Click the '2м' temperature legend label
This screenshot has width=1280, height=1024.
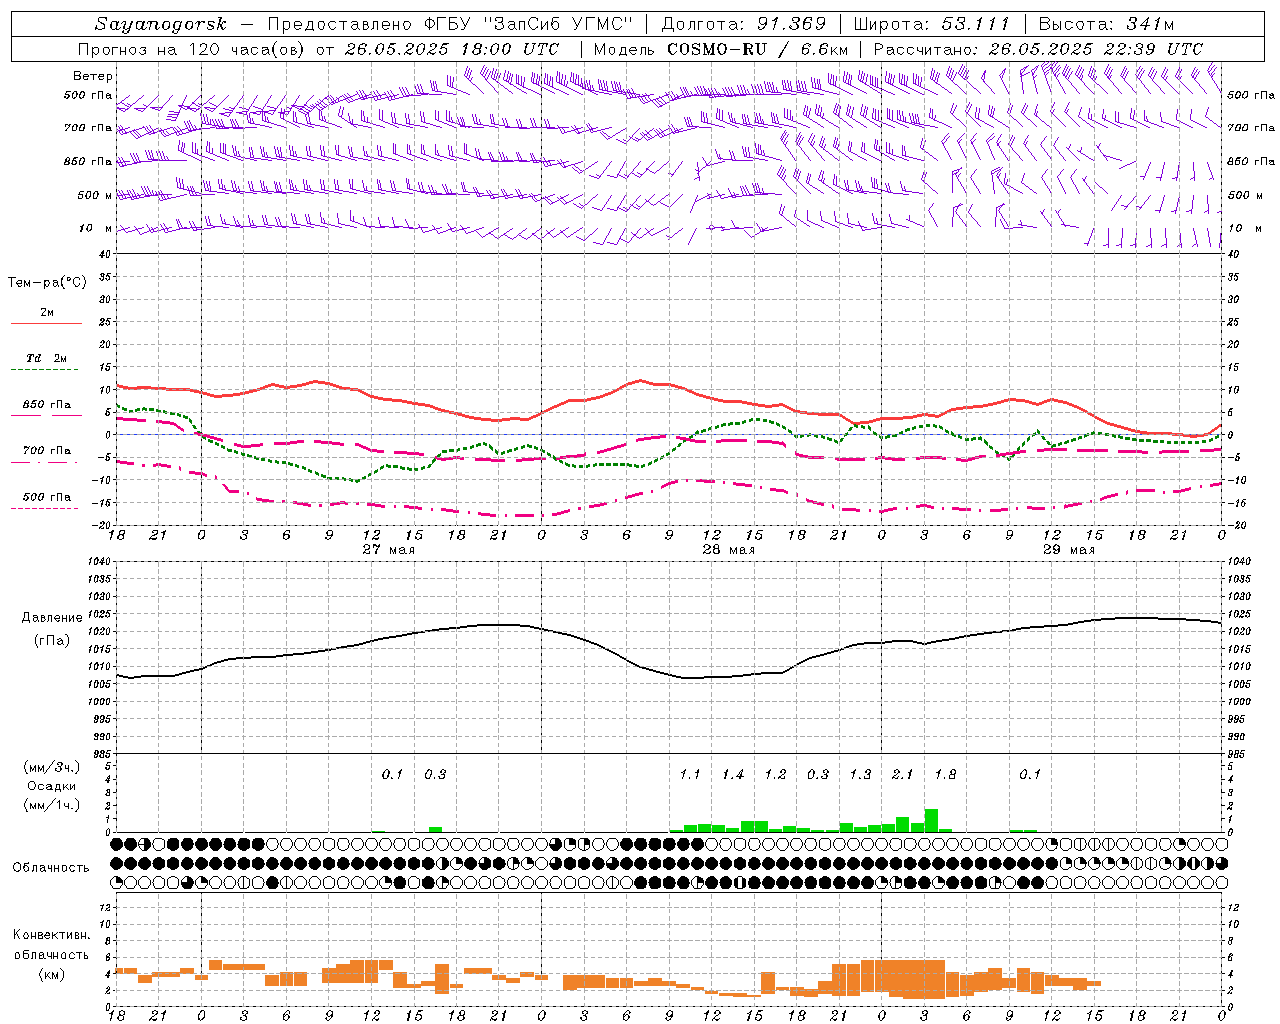pos(47,313)
